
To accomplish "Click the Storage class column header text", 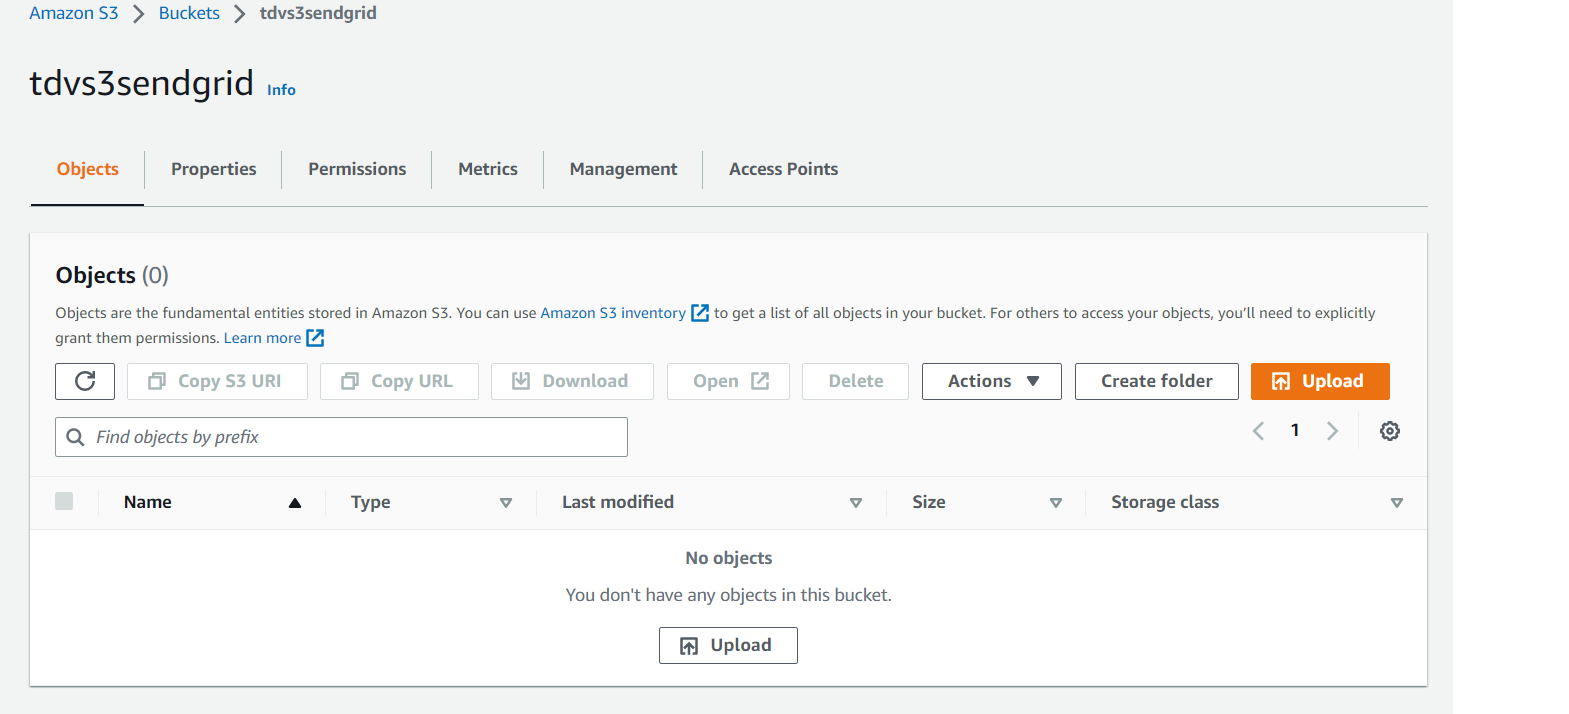I will pyautogui.click(x=1165, y=502).
